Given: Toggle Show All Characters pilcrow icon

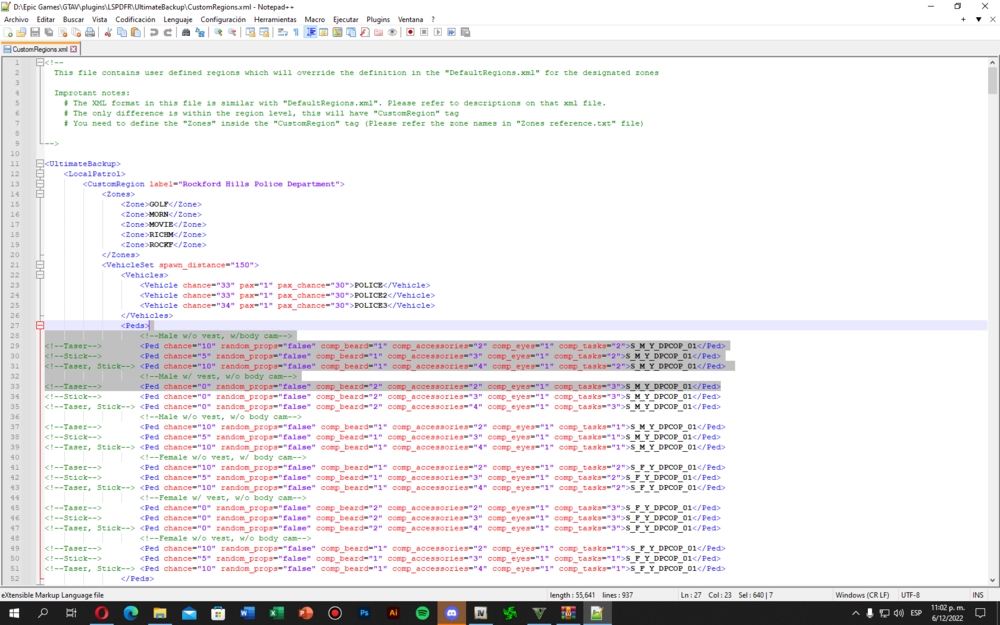Looking at the screenshot, I should pyautogui.click(x=295, y=32).
